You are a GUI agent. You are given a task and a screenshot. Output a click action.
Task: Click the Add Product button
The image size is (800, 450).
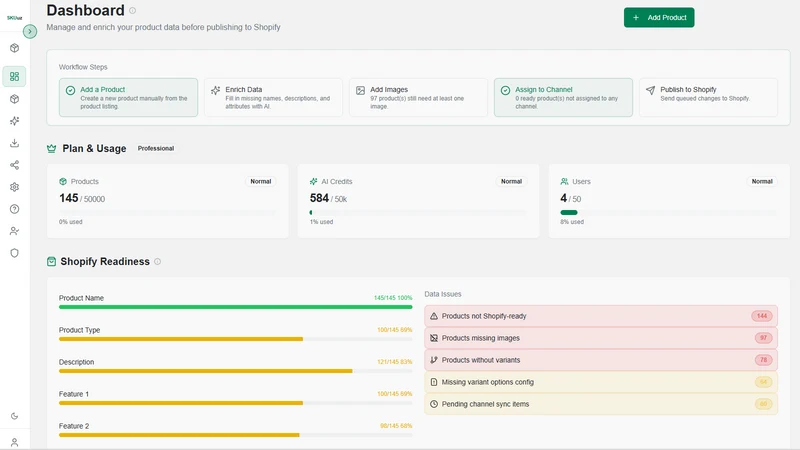point(659,17)
